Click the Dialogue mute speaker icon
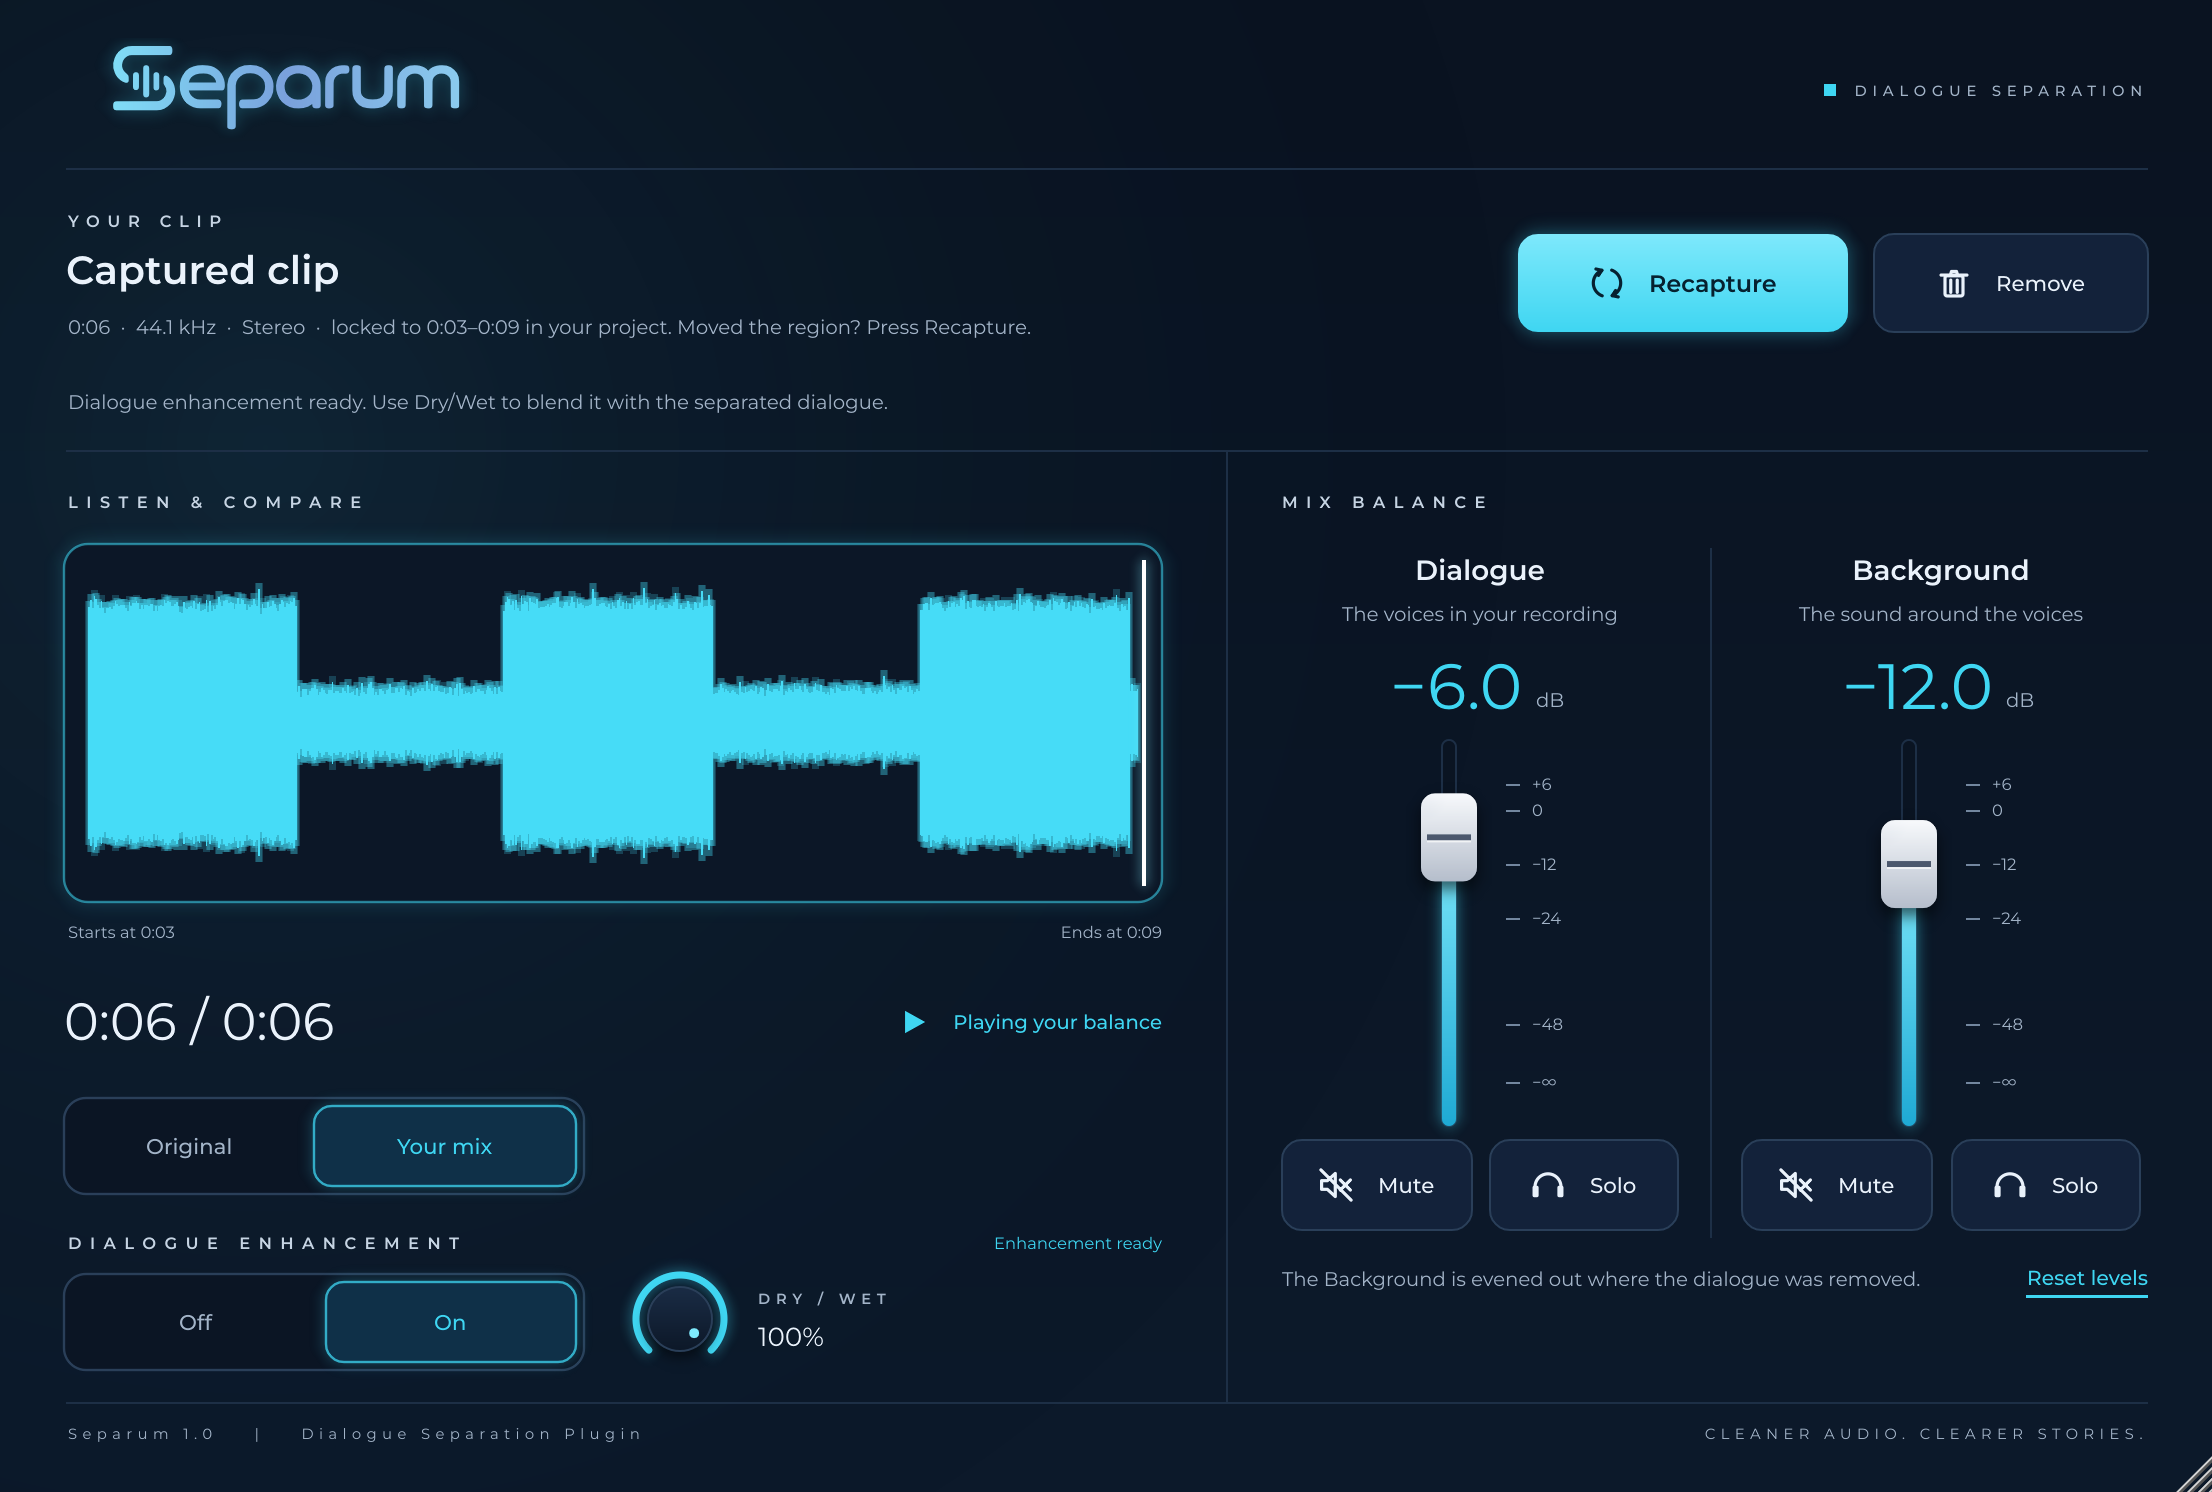The width and height of the screenshot is (2212, 1492). tap(1335, 1185)
